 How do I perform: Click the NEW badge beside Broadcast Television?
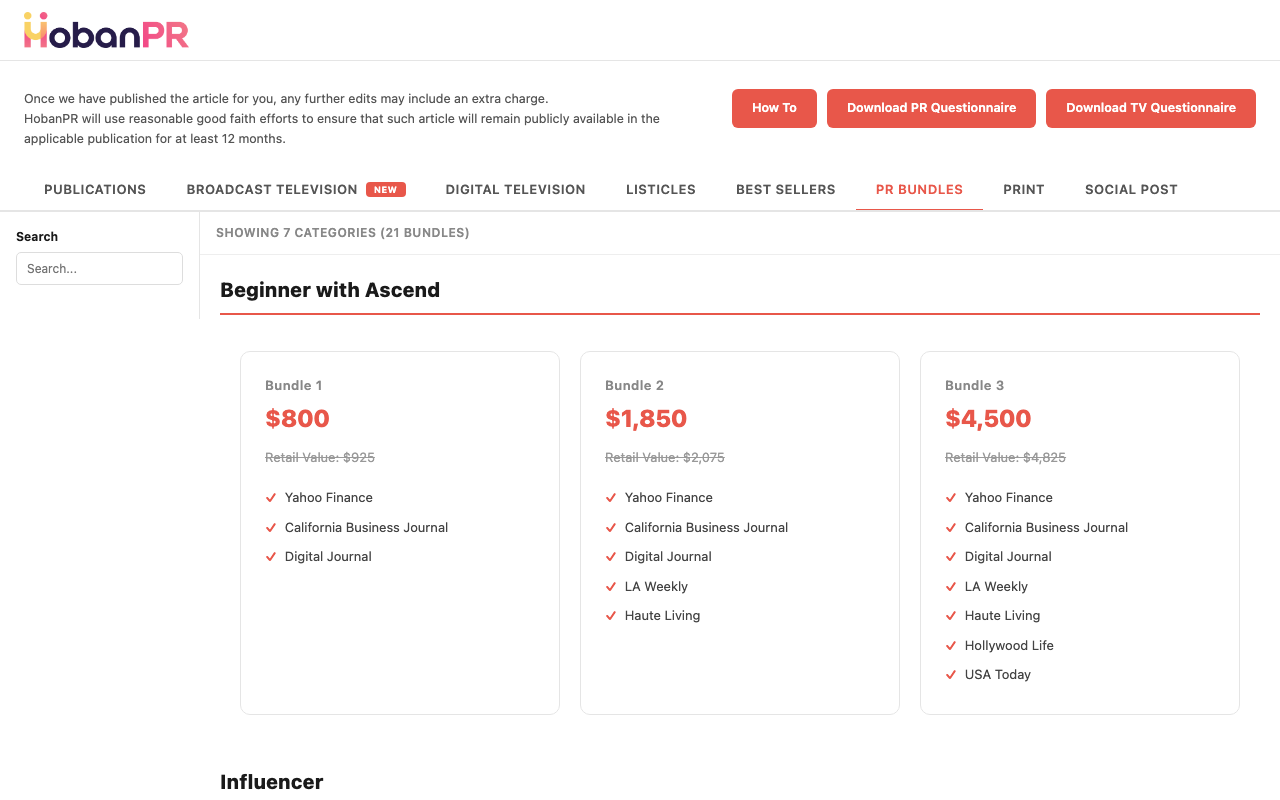coord(386,189)
